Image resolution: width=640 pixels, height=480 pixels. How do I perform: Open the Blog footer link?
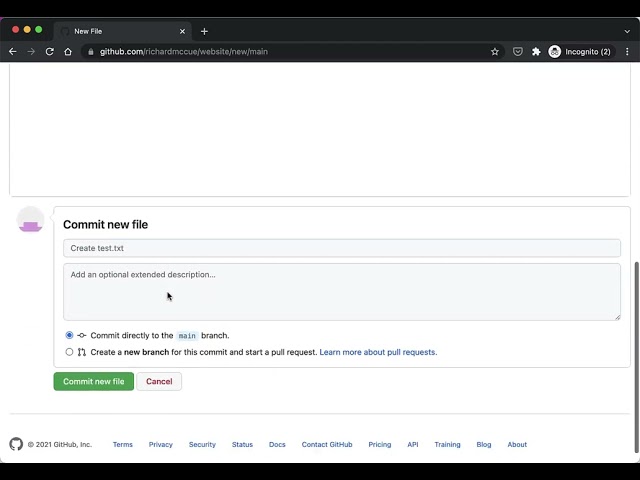(x=484, y=444)
